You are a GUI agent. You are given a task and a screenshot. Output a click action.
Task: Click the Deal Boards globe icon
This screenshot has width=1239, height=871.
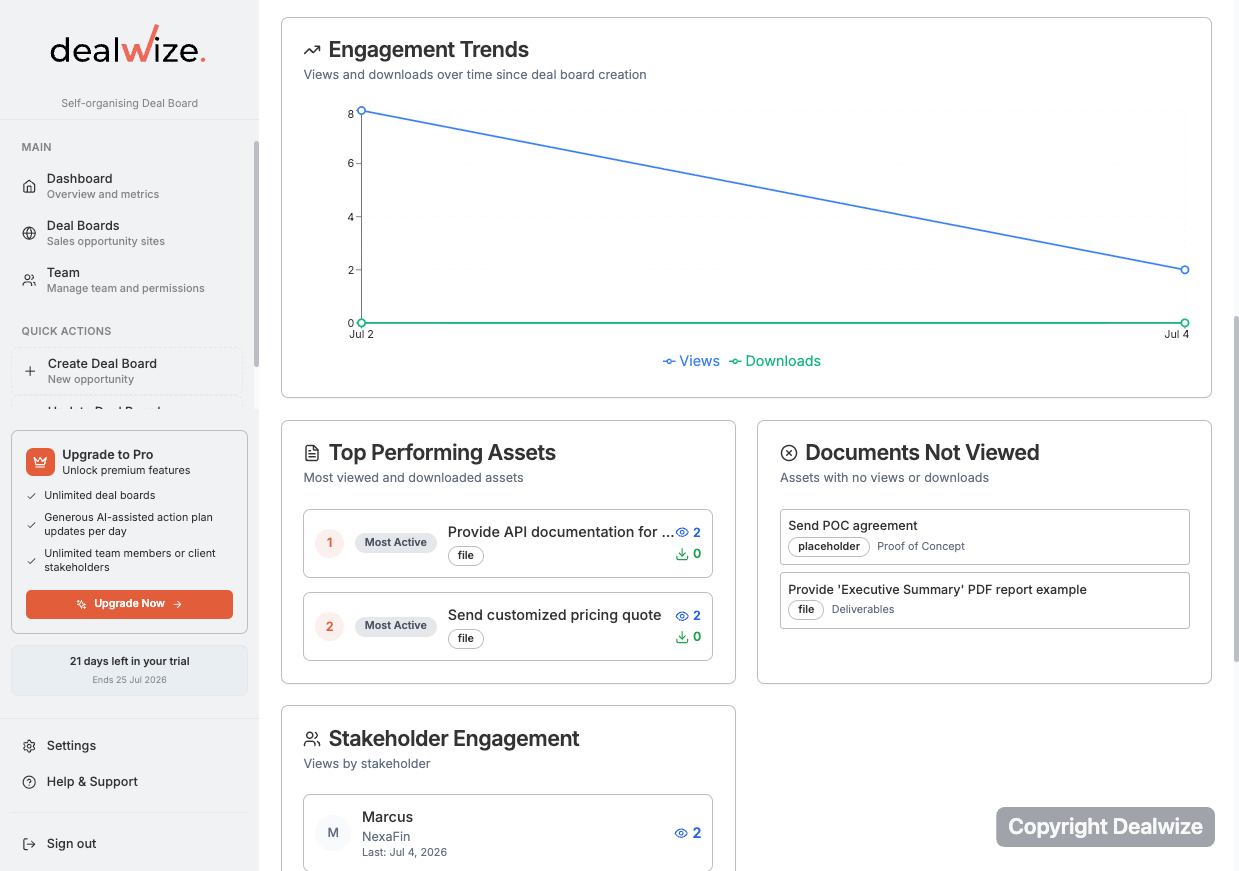point(29,233)
